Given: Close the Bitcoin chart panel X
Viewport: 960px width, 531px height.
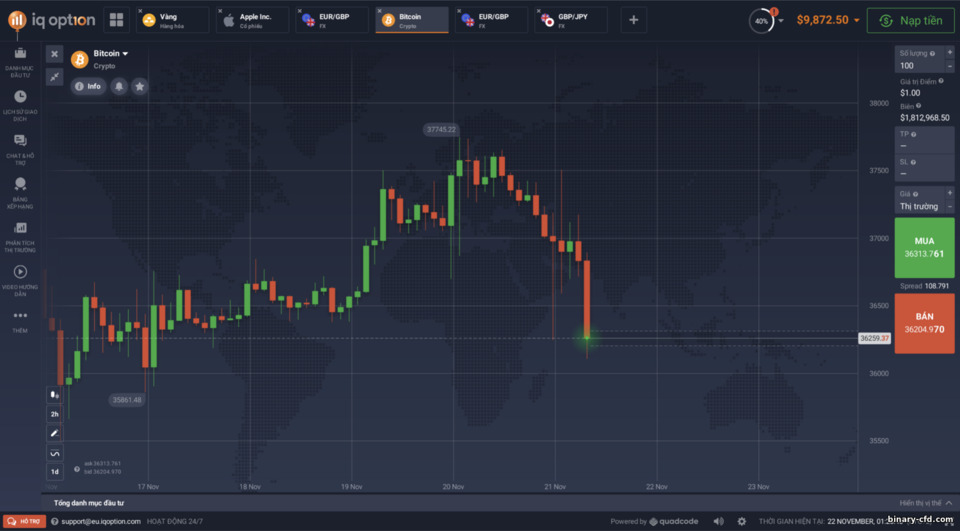Looking at the screenshot, I should coord(54,54).
